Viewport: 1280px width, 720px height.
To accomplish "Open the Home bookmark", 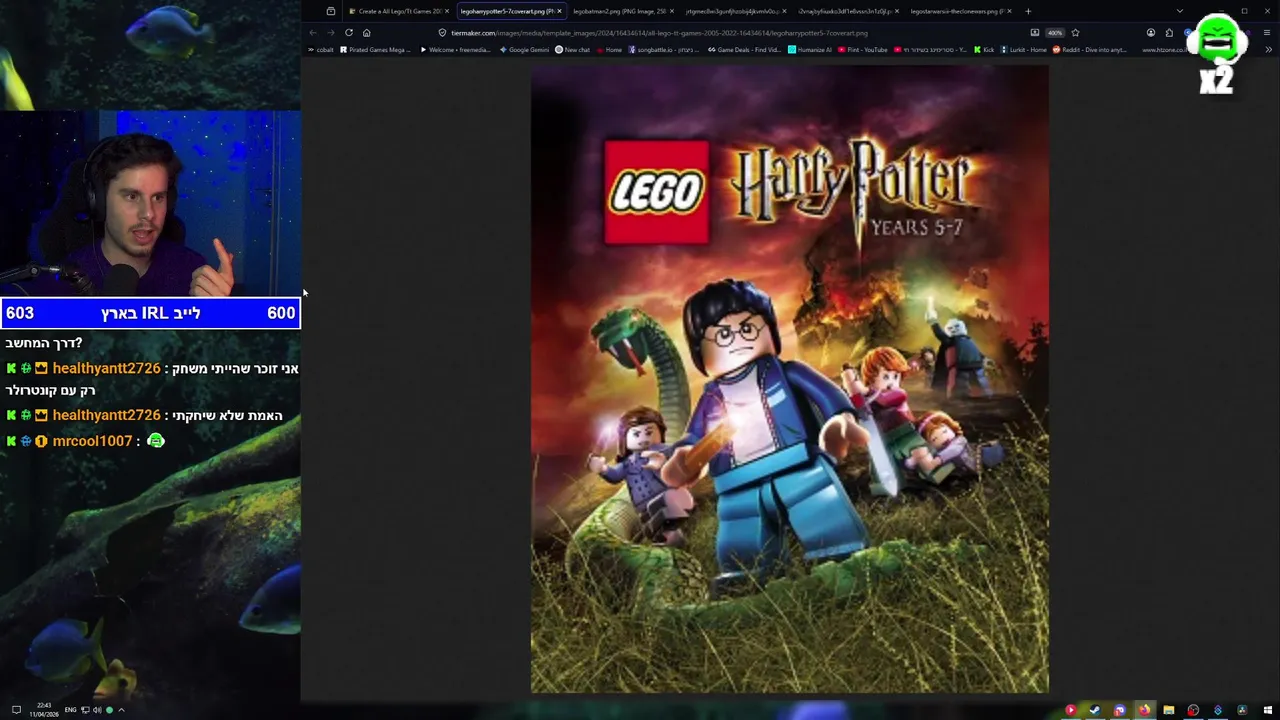I will (609, 49).
